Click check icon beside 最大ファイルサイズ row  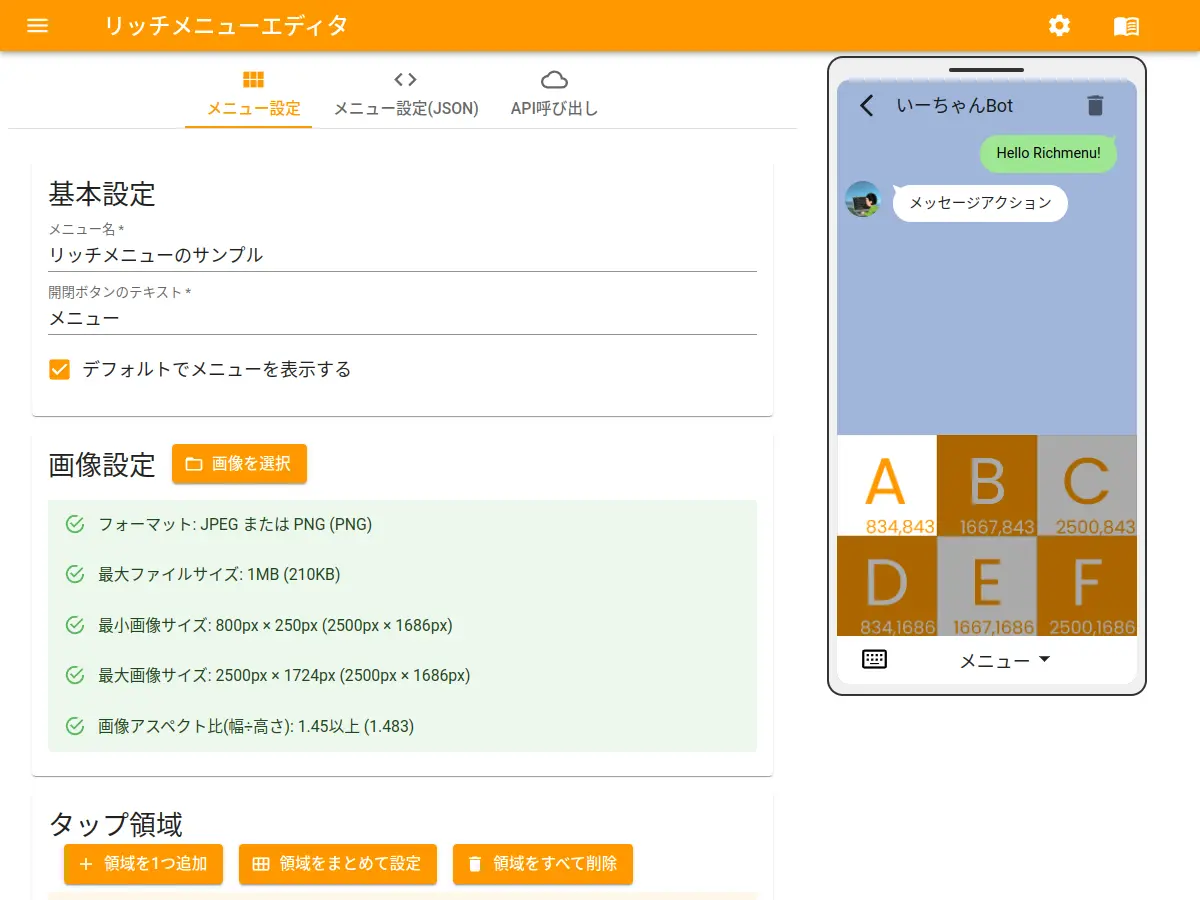74,574
